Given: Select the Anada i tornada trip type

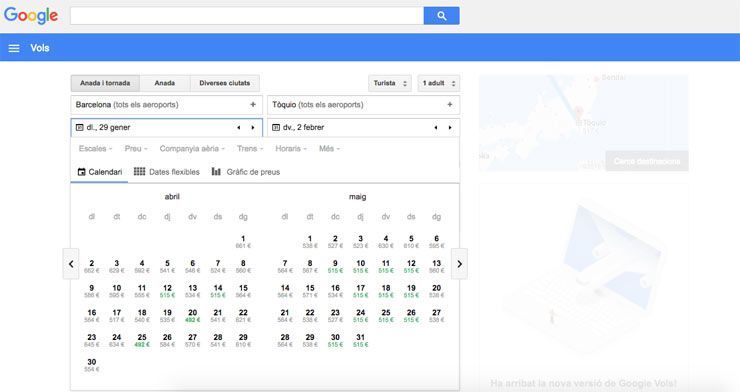Looking at the screenshot, I should [x=105, y=83].
